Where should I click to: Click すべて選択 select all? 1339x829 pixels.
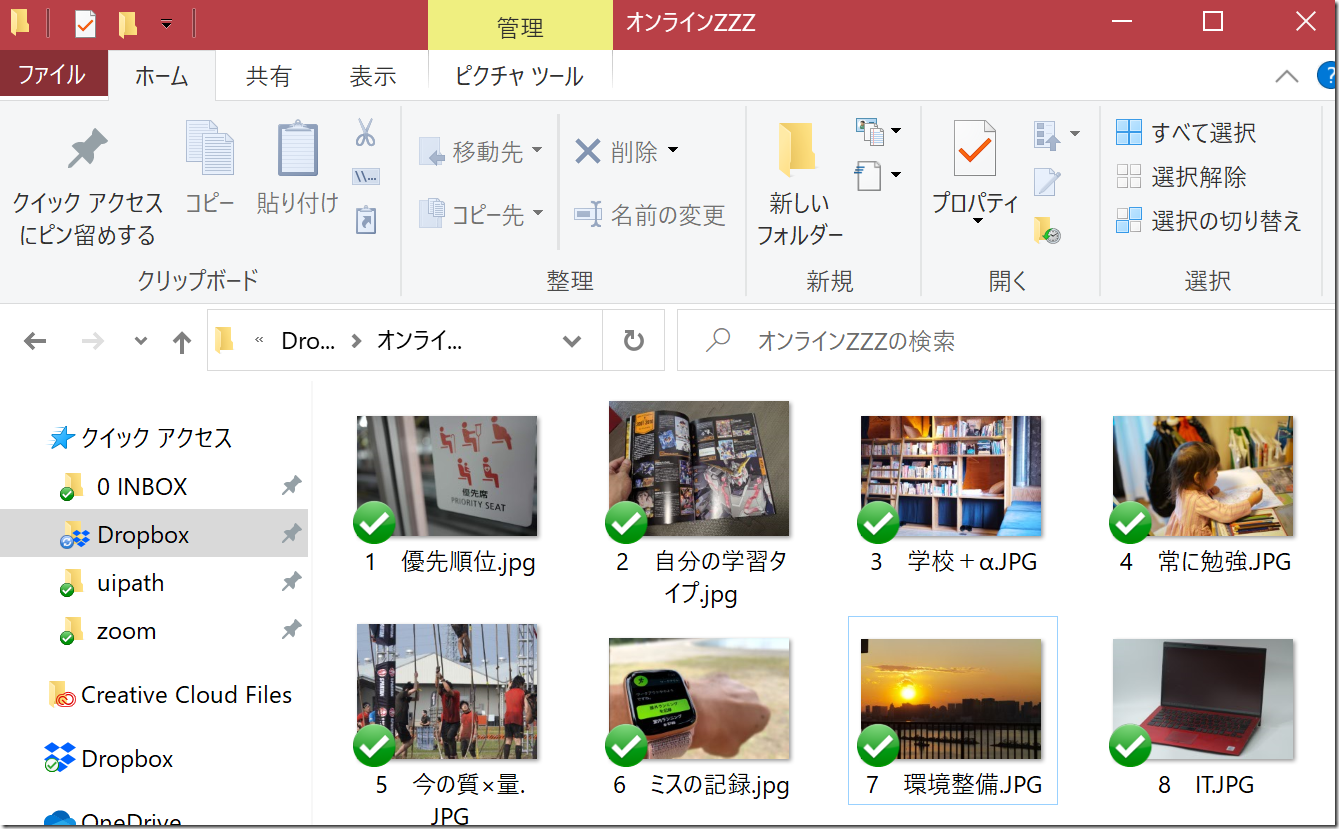point(1186,132)
